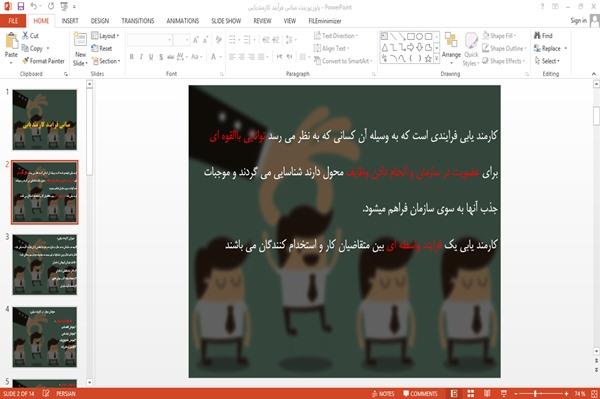The width and height of the screenshot is (600, 399).
Task: Click PERSIAN language indicator
Action: tap(66, 394)
